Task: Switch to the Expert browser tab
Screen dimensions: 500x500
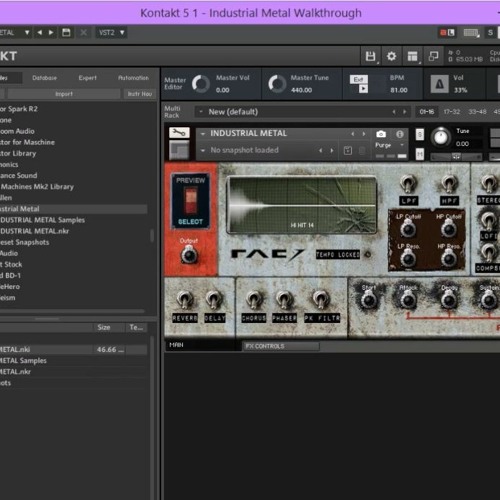Action: click(x=88, y=78)
